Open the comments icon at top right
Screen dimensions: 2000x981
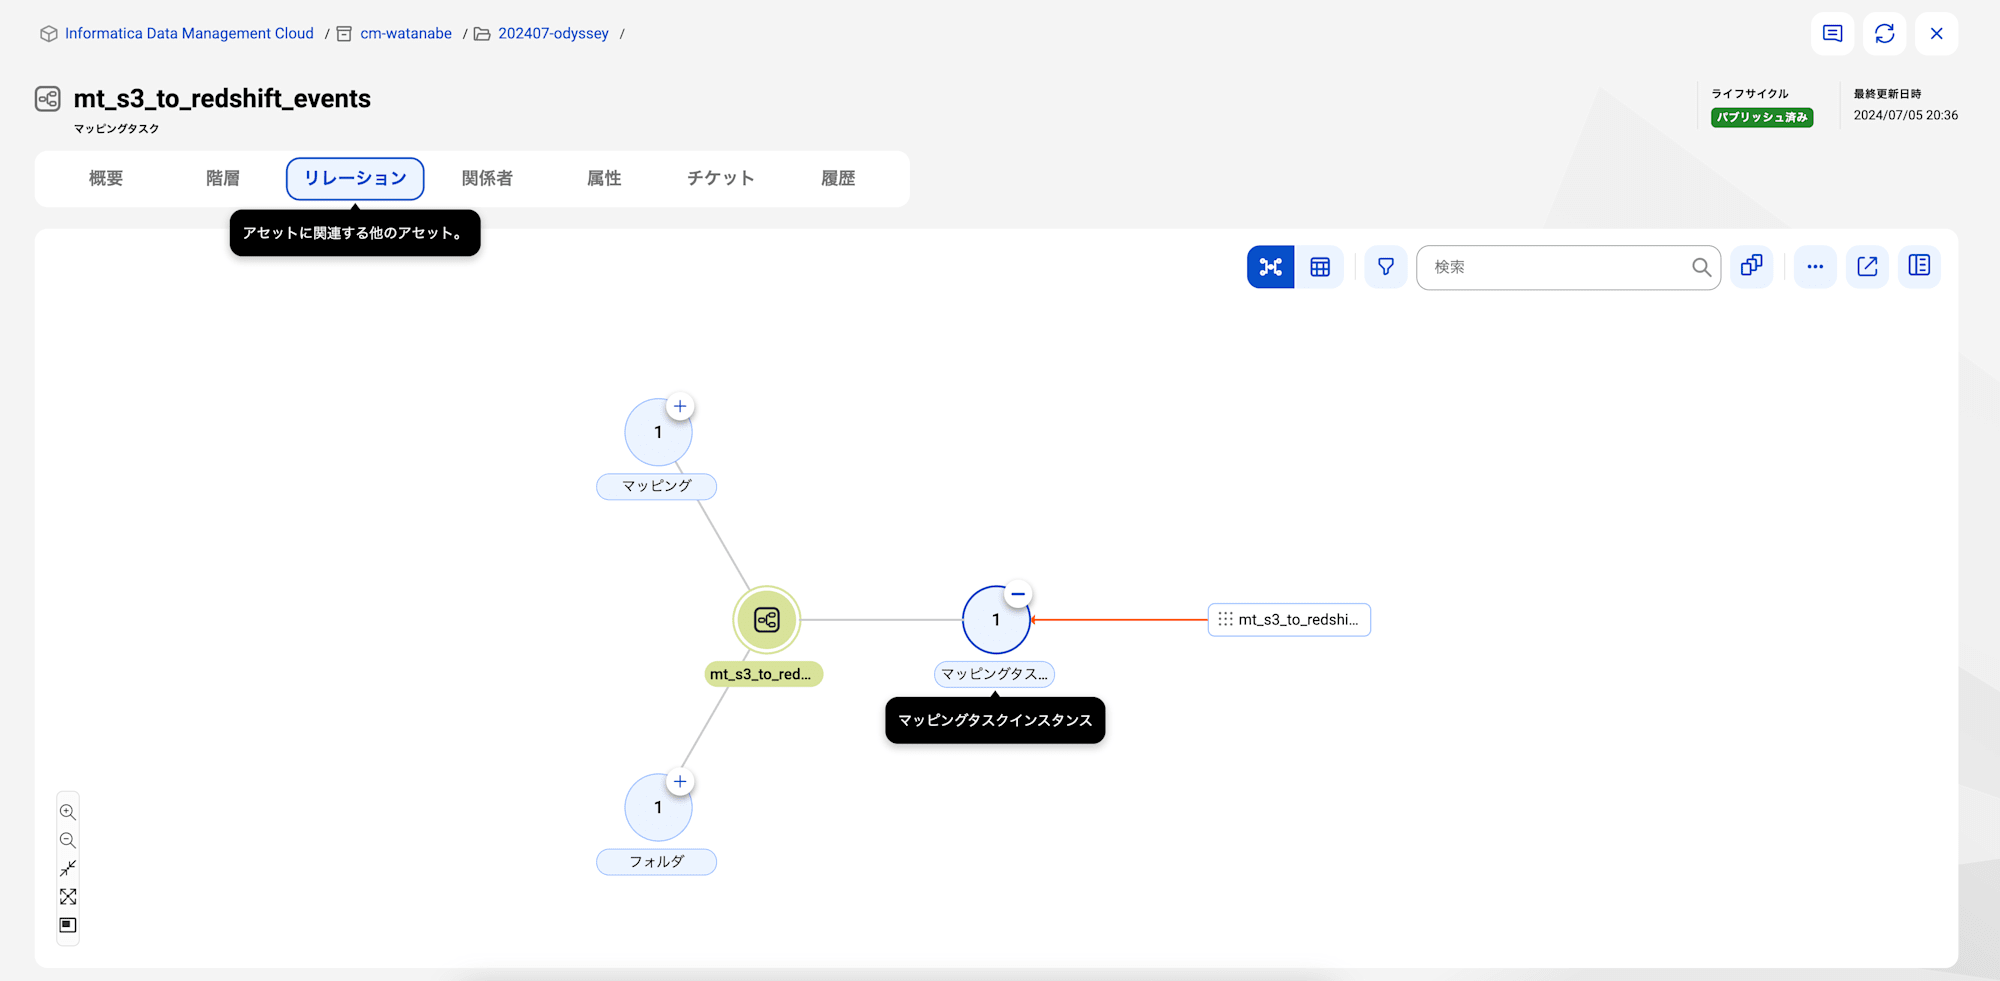tap(1833, 34)
